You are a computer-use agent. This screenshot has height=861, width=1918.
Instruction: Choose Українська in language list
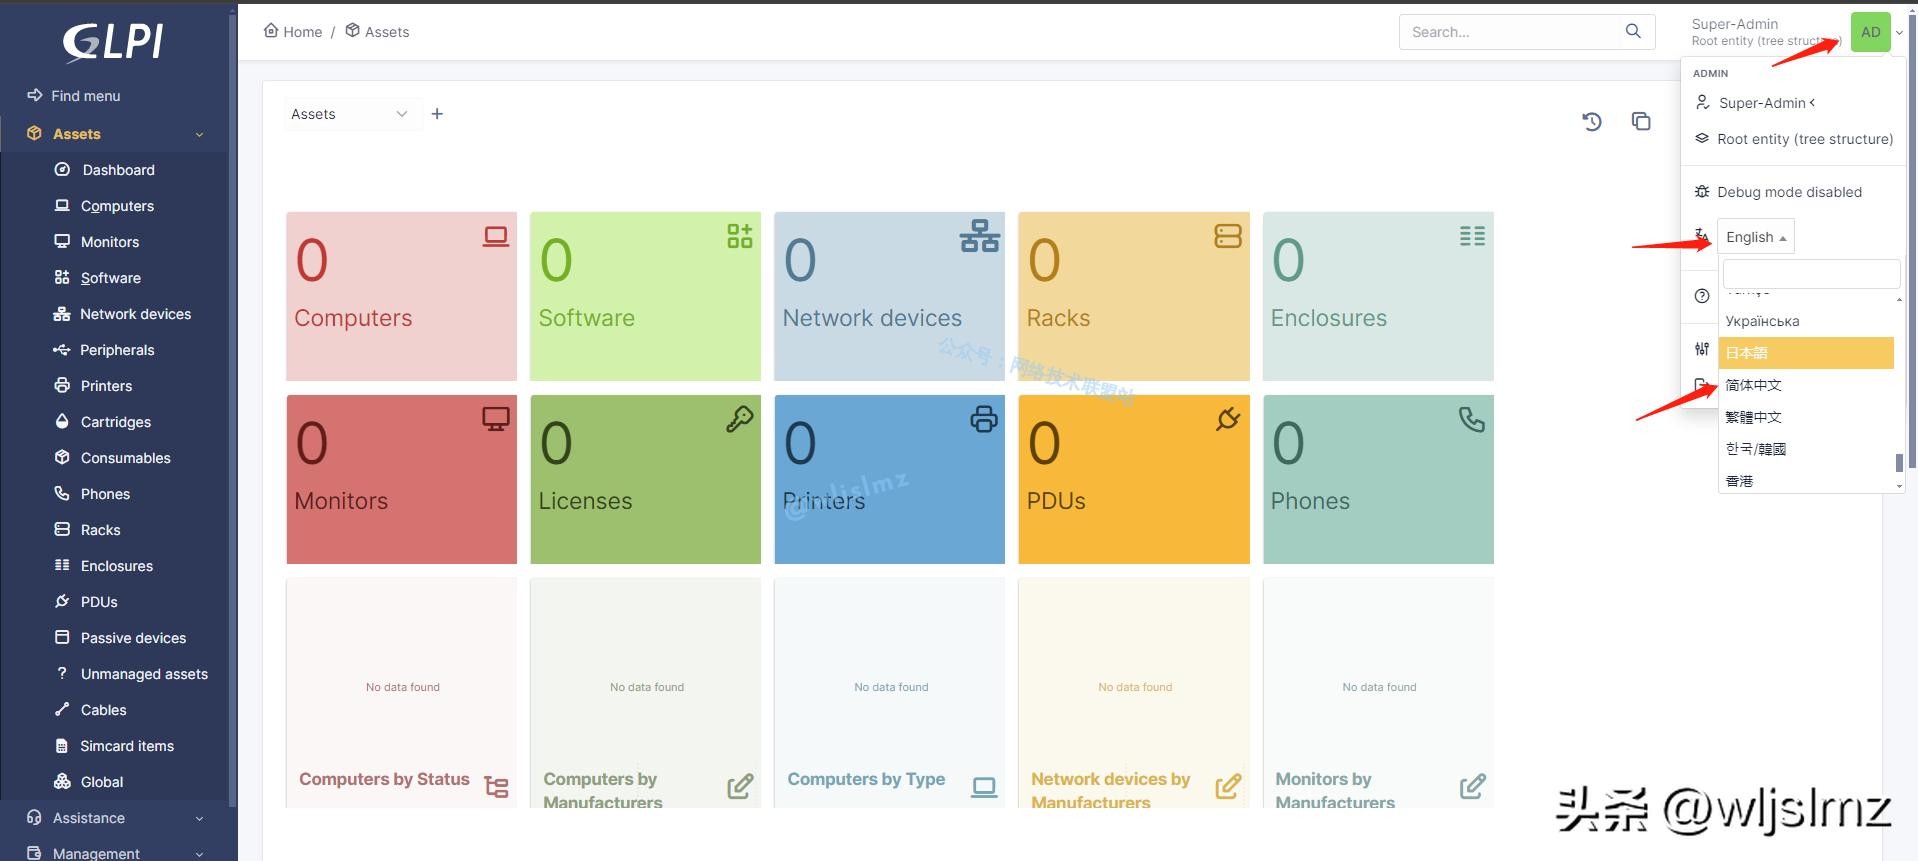(1762, 321)
